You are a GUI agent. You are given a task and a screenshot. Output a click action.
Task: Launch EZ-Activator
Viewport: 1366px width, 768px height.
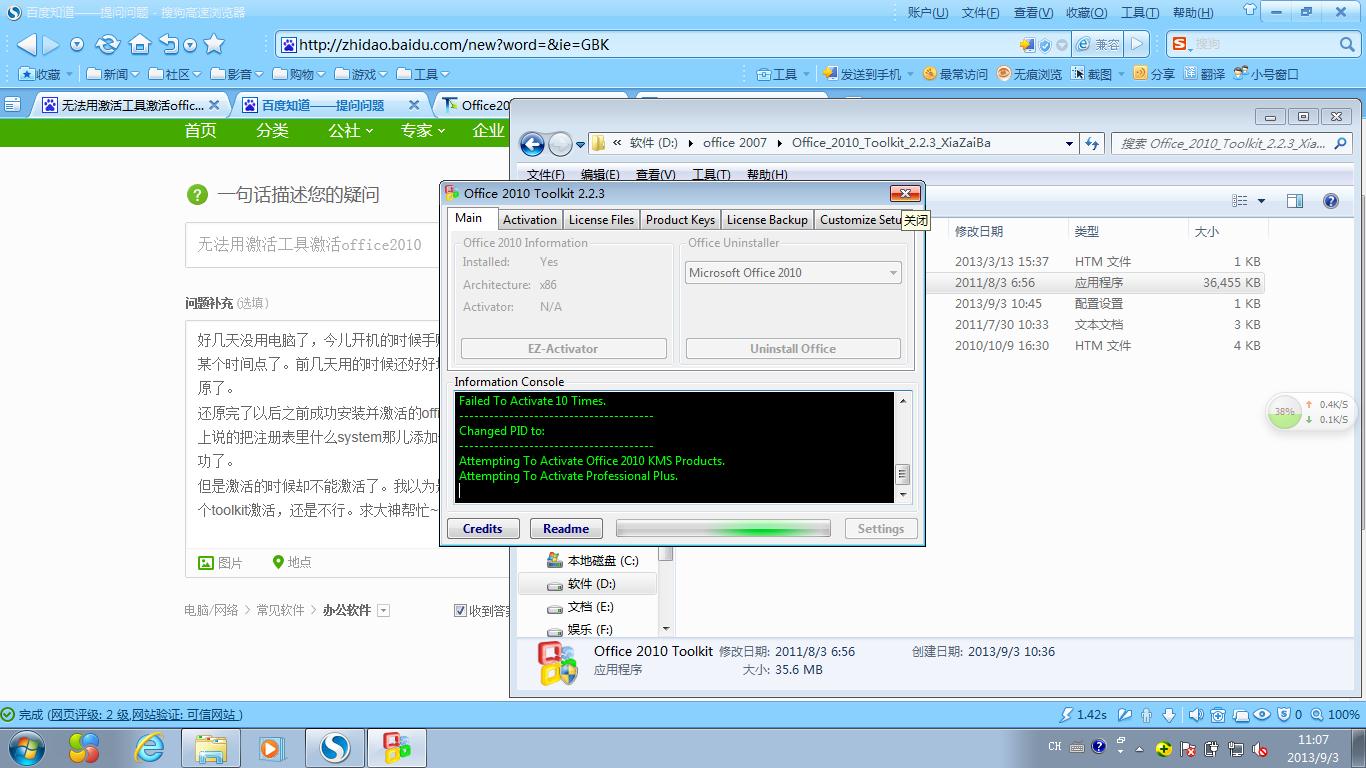pos(563,348)
